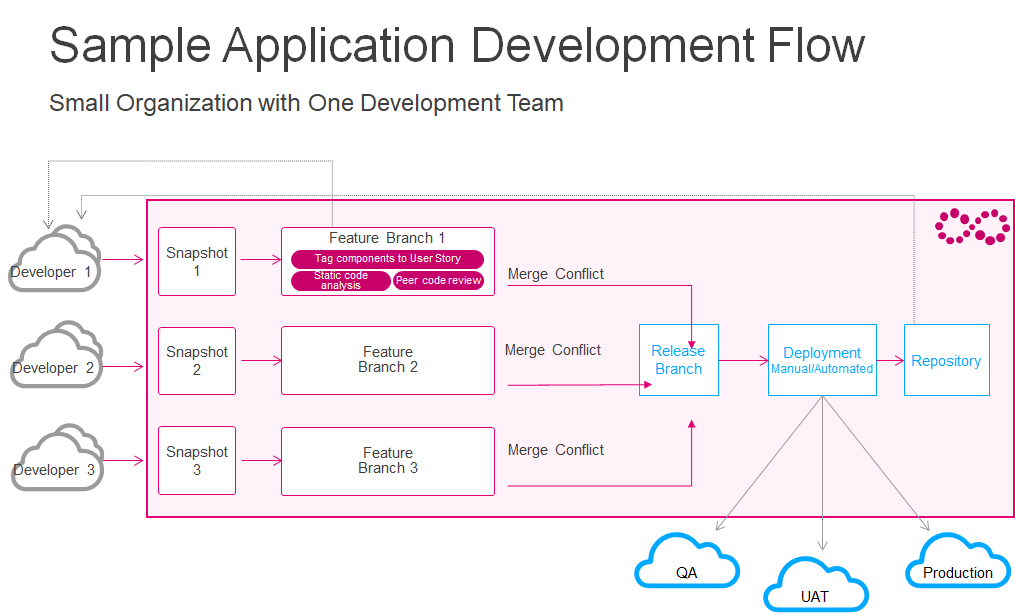This screenshot has width=1015, height=614.
Task: Click the Snapshot 3 box
Action: [x=197, y=461]
